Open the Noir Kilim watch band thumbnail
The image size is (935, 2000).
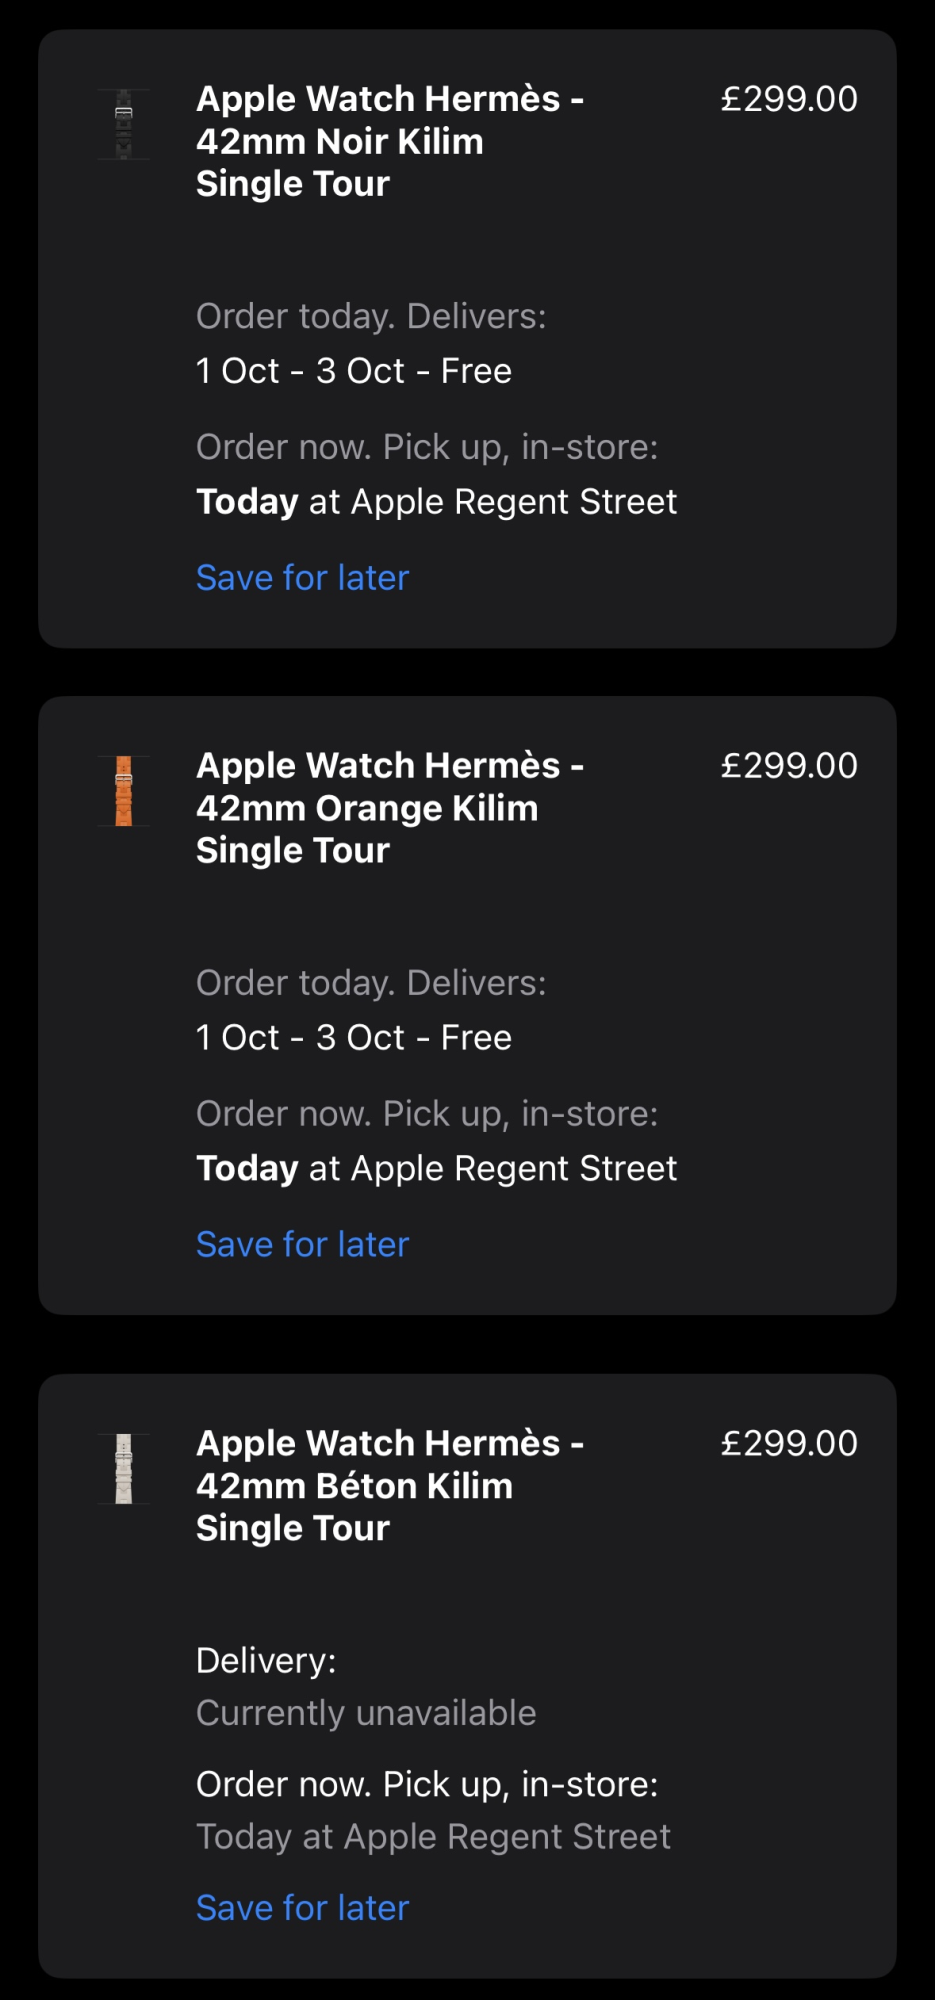point(124,124)
